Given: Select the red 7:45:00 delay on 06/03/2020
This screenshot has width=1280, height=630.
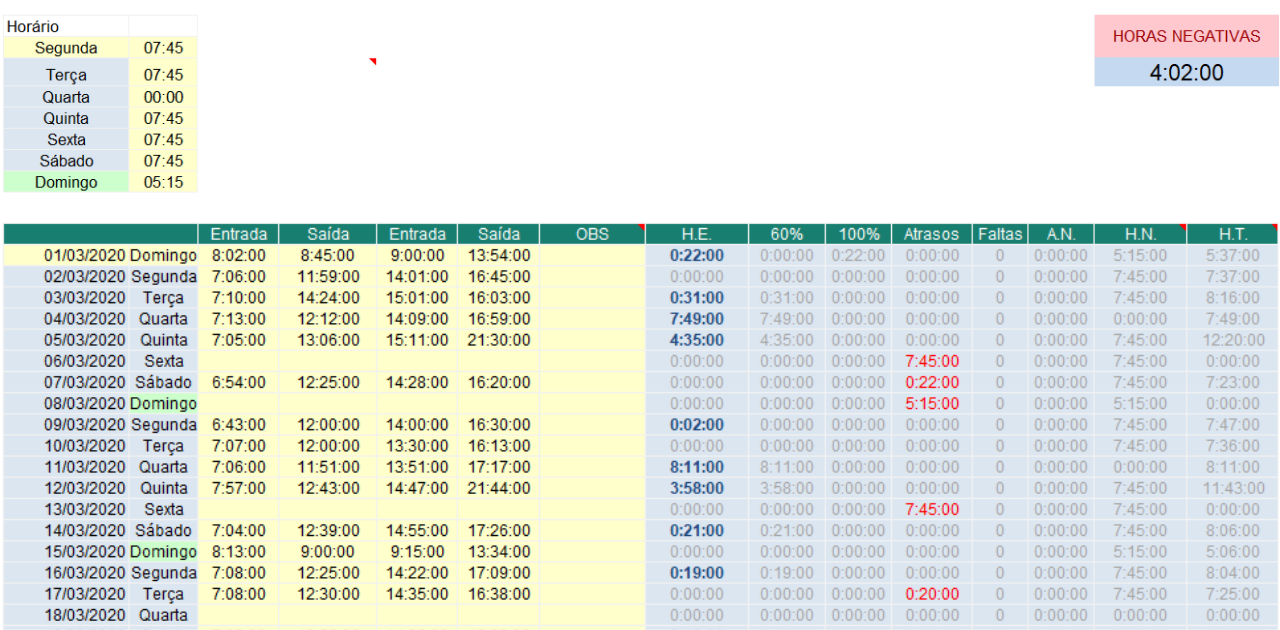Looking at the screenshot, I should 931,361.
